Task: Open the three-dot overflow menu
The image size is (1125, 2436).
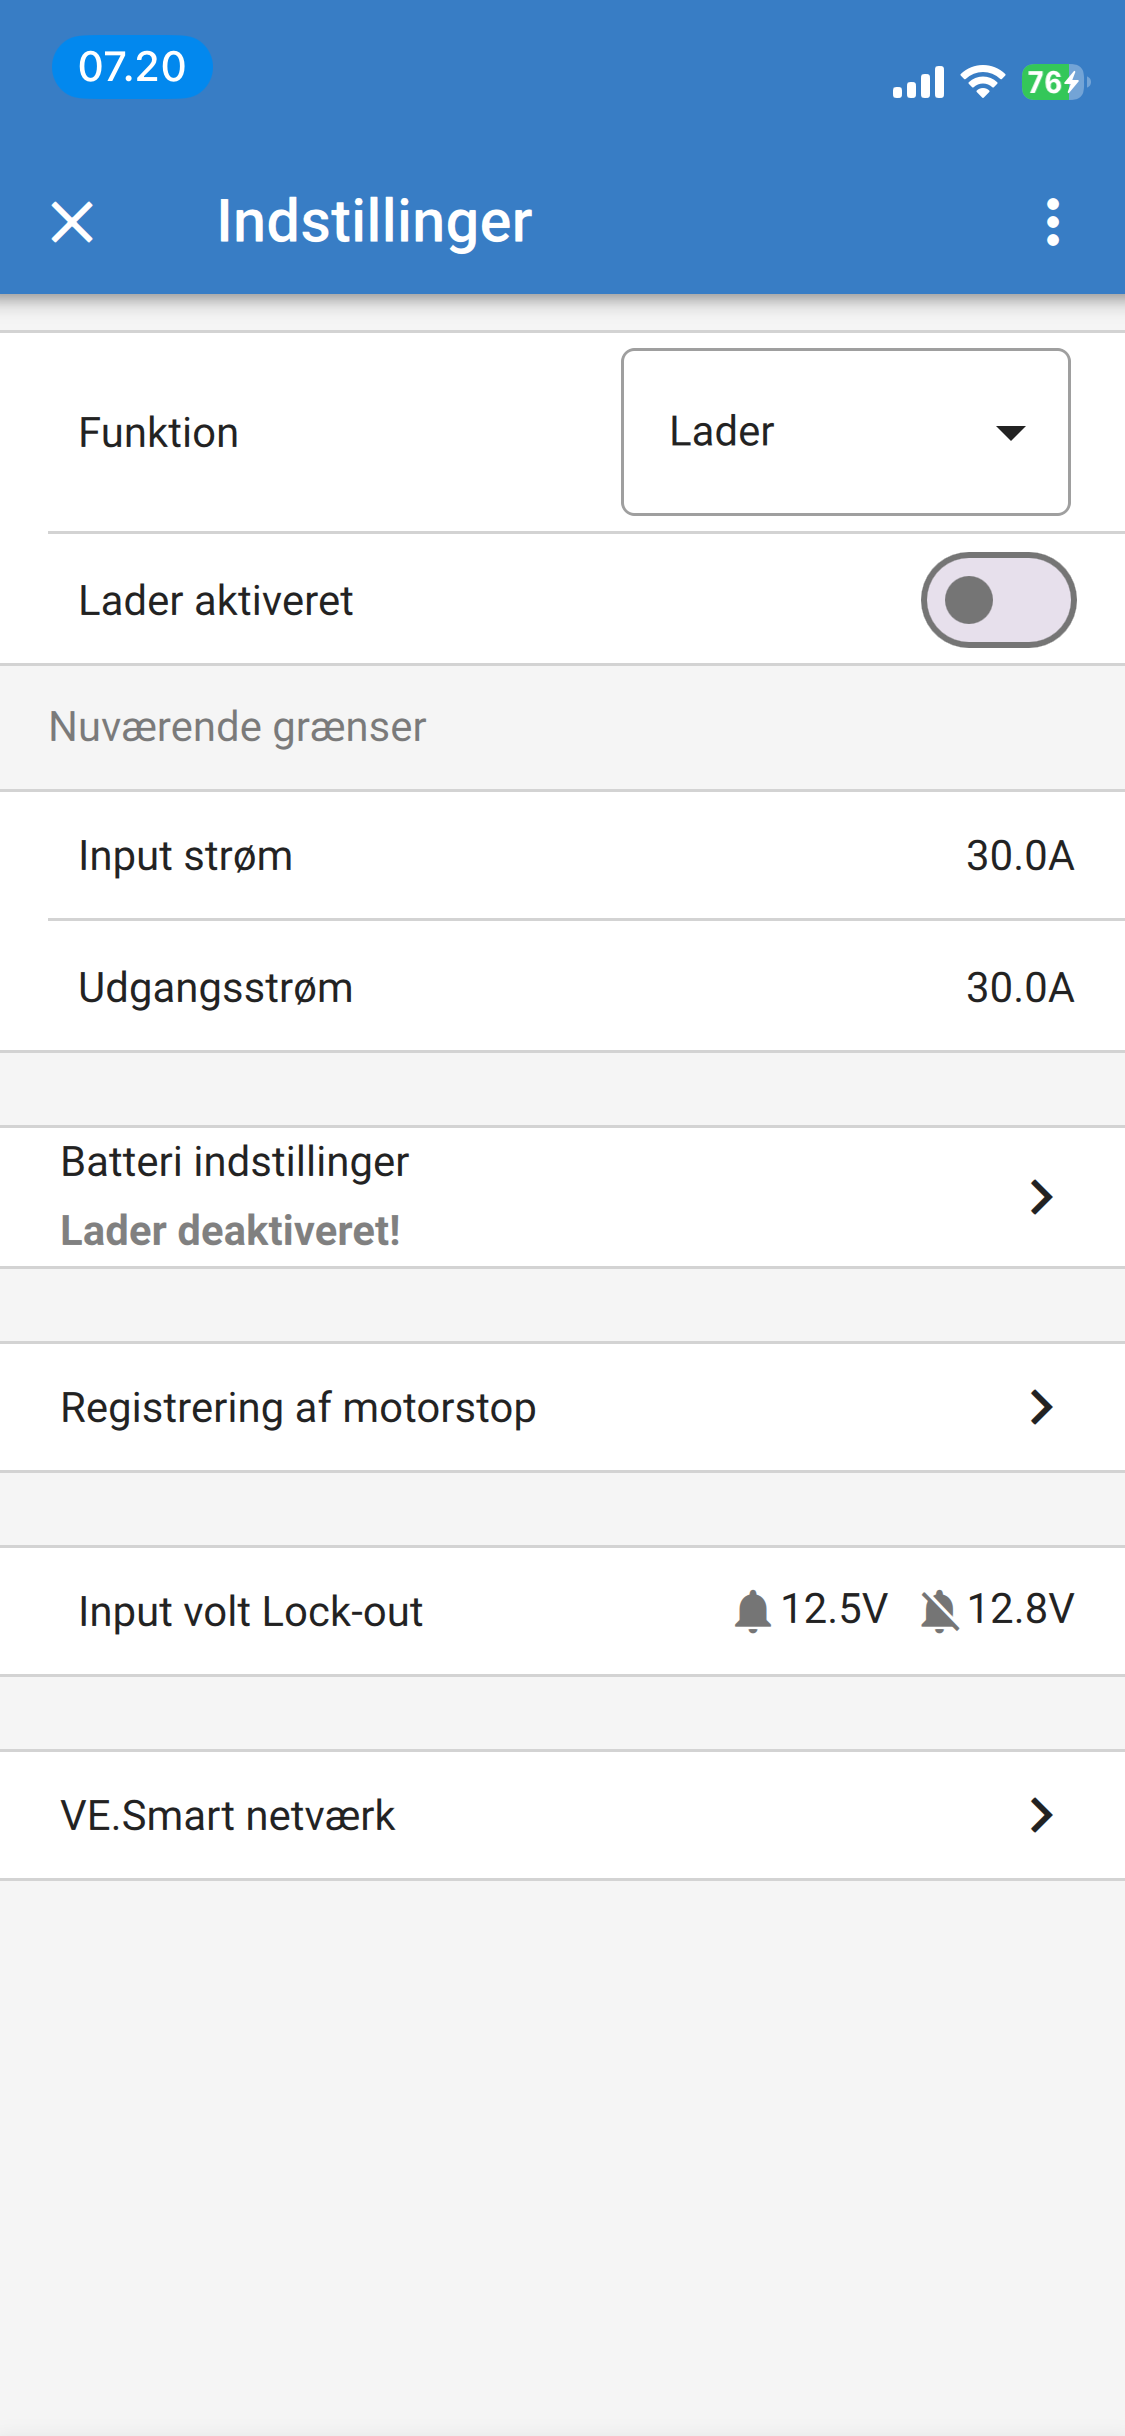Action: click(x=1052, y=222)
